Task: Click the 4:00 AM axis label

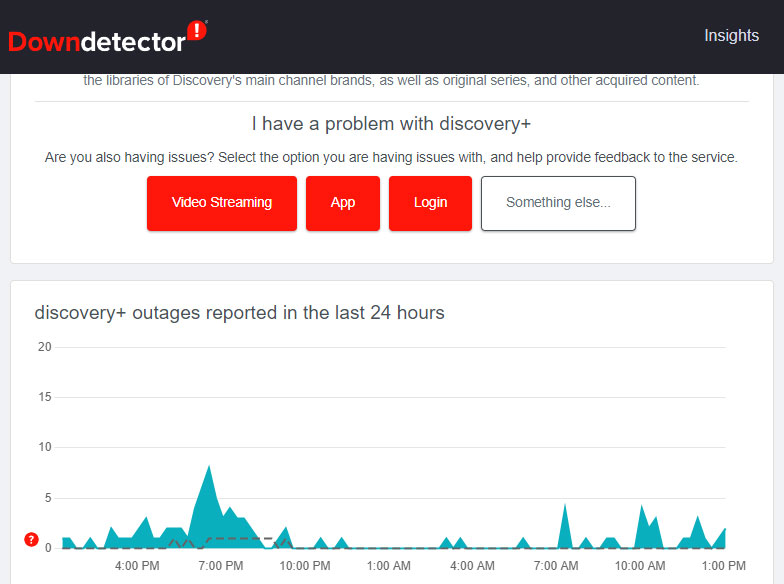Action: (x=472, y=566)
